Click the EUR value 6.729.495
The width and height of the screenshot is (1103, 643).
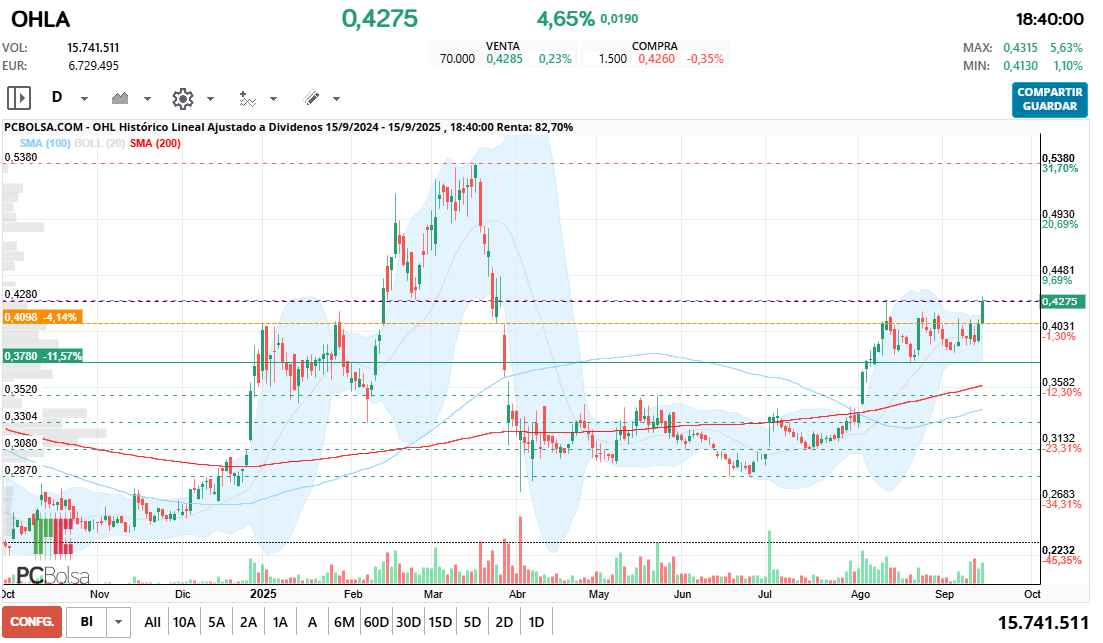pyautogui.click(x=94, y=66)
